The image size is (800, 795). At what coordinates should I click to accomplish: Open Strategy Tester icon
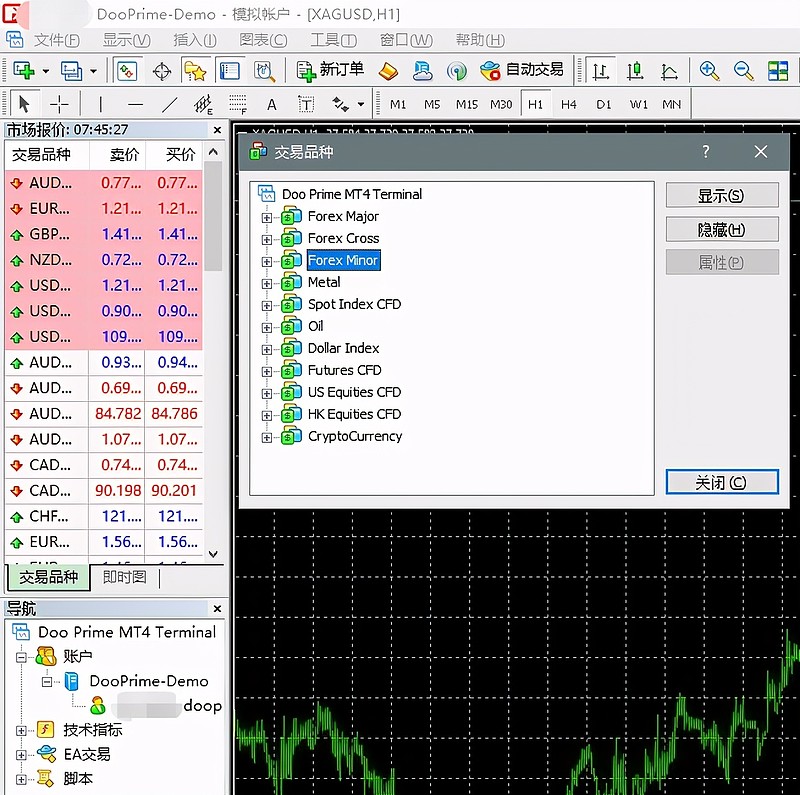coord(264,71)
